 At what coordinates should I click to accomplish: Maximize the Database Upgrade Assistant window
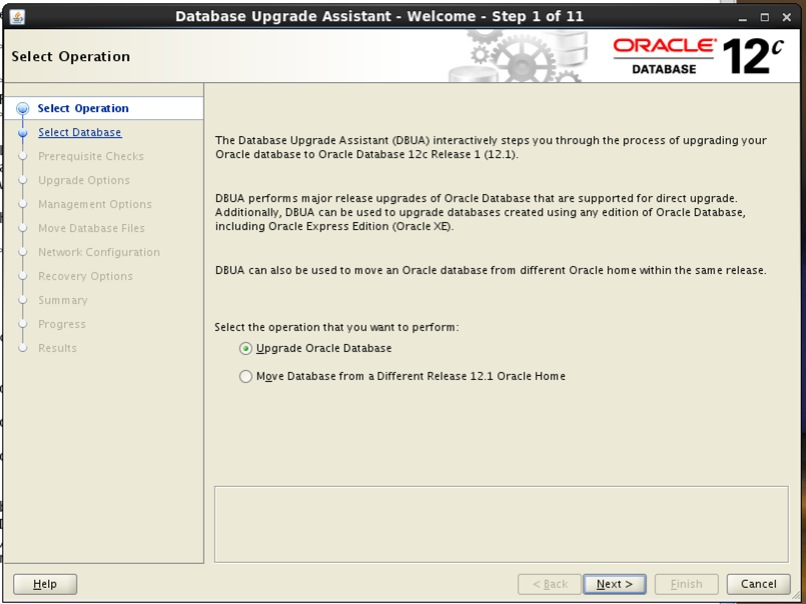(764, 17)
